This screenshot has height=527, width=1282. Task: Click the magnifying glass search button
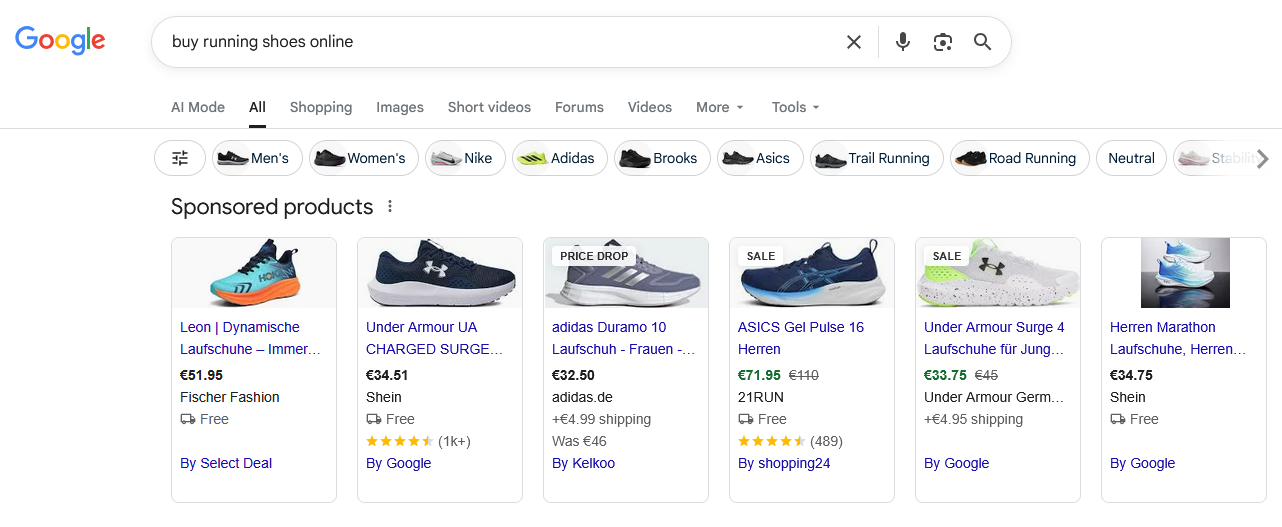pos(983,42)
